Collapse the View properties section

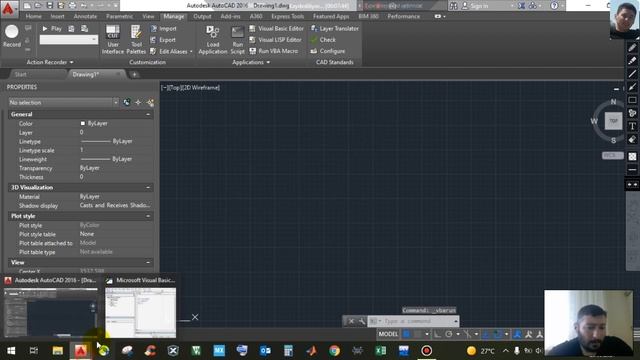(x=148, y=262)
